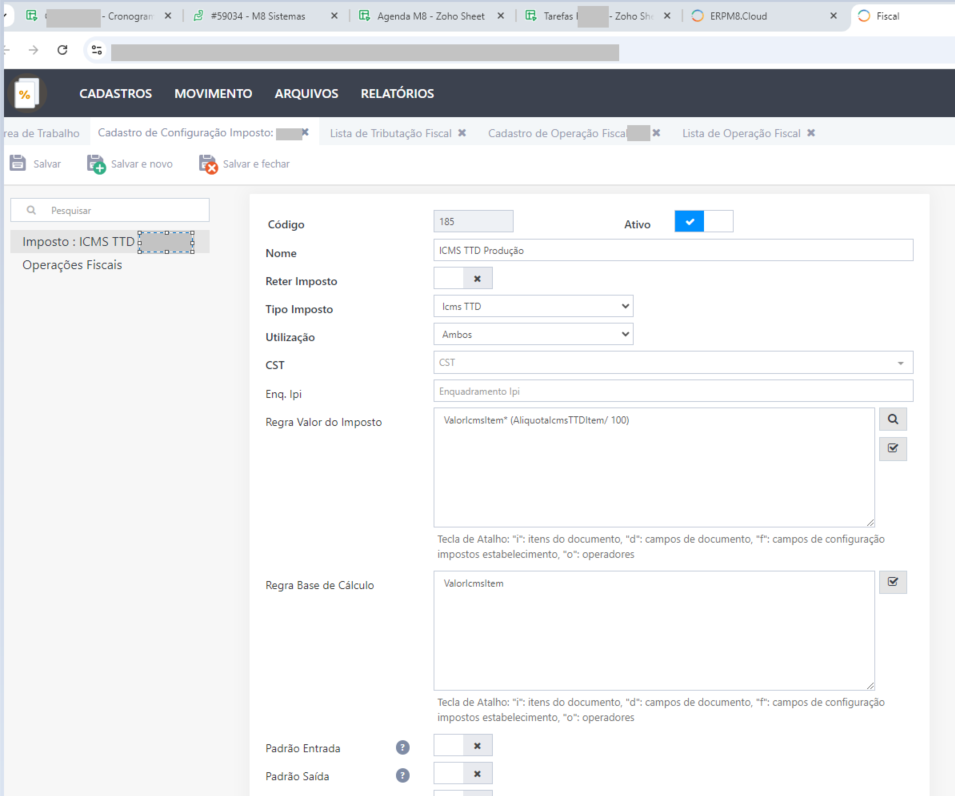The image size is (955, 796).
Task: Toggle the Reter Imposto switch
Action: [x=463, y=278]
